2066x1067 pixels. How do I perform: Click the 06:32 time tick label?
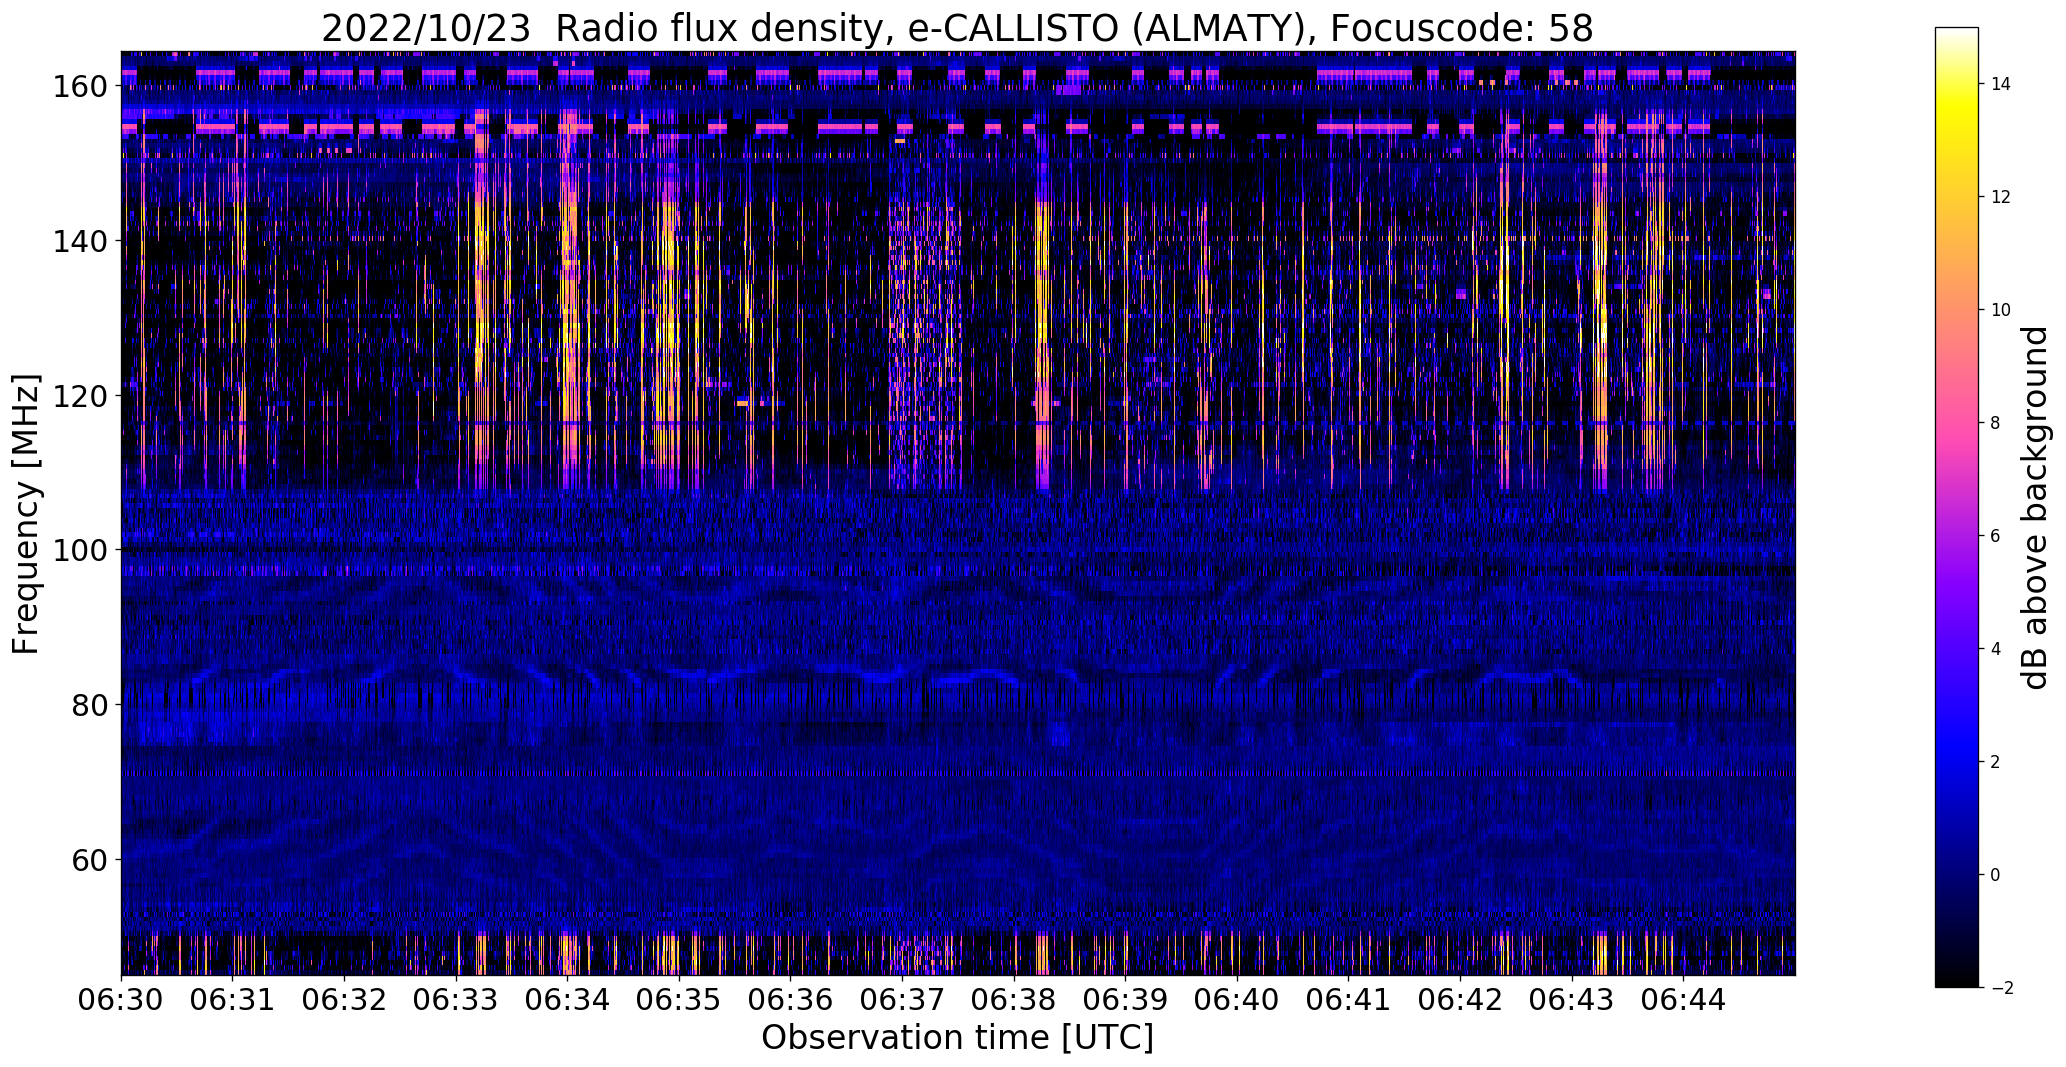(344, 1000)
